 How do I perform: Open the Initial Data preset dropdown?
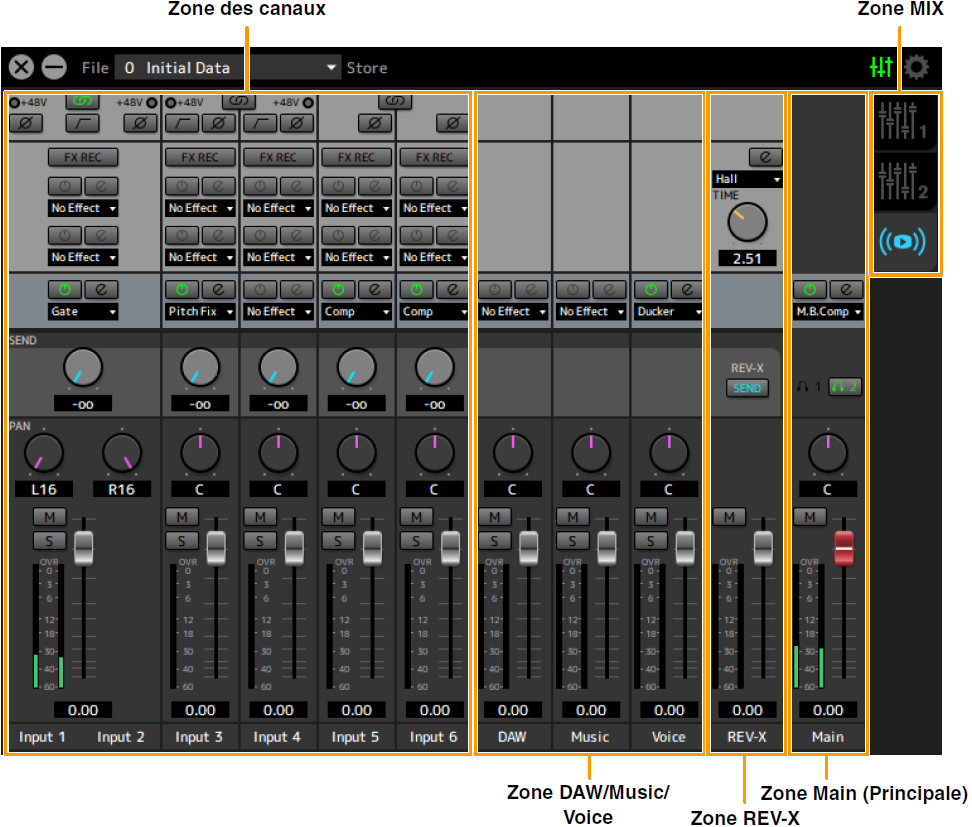click(x=228, y=68)
